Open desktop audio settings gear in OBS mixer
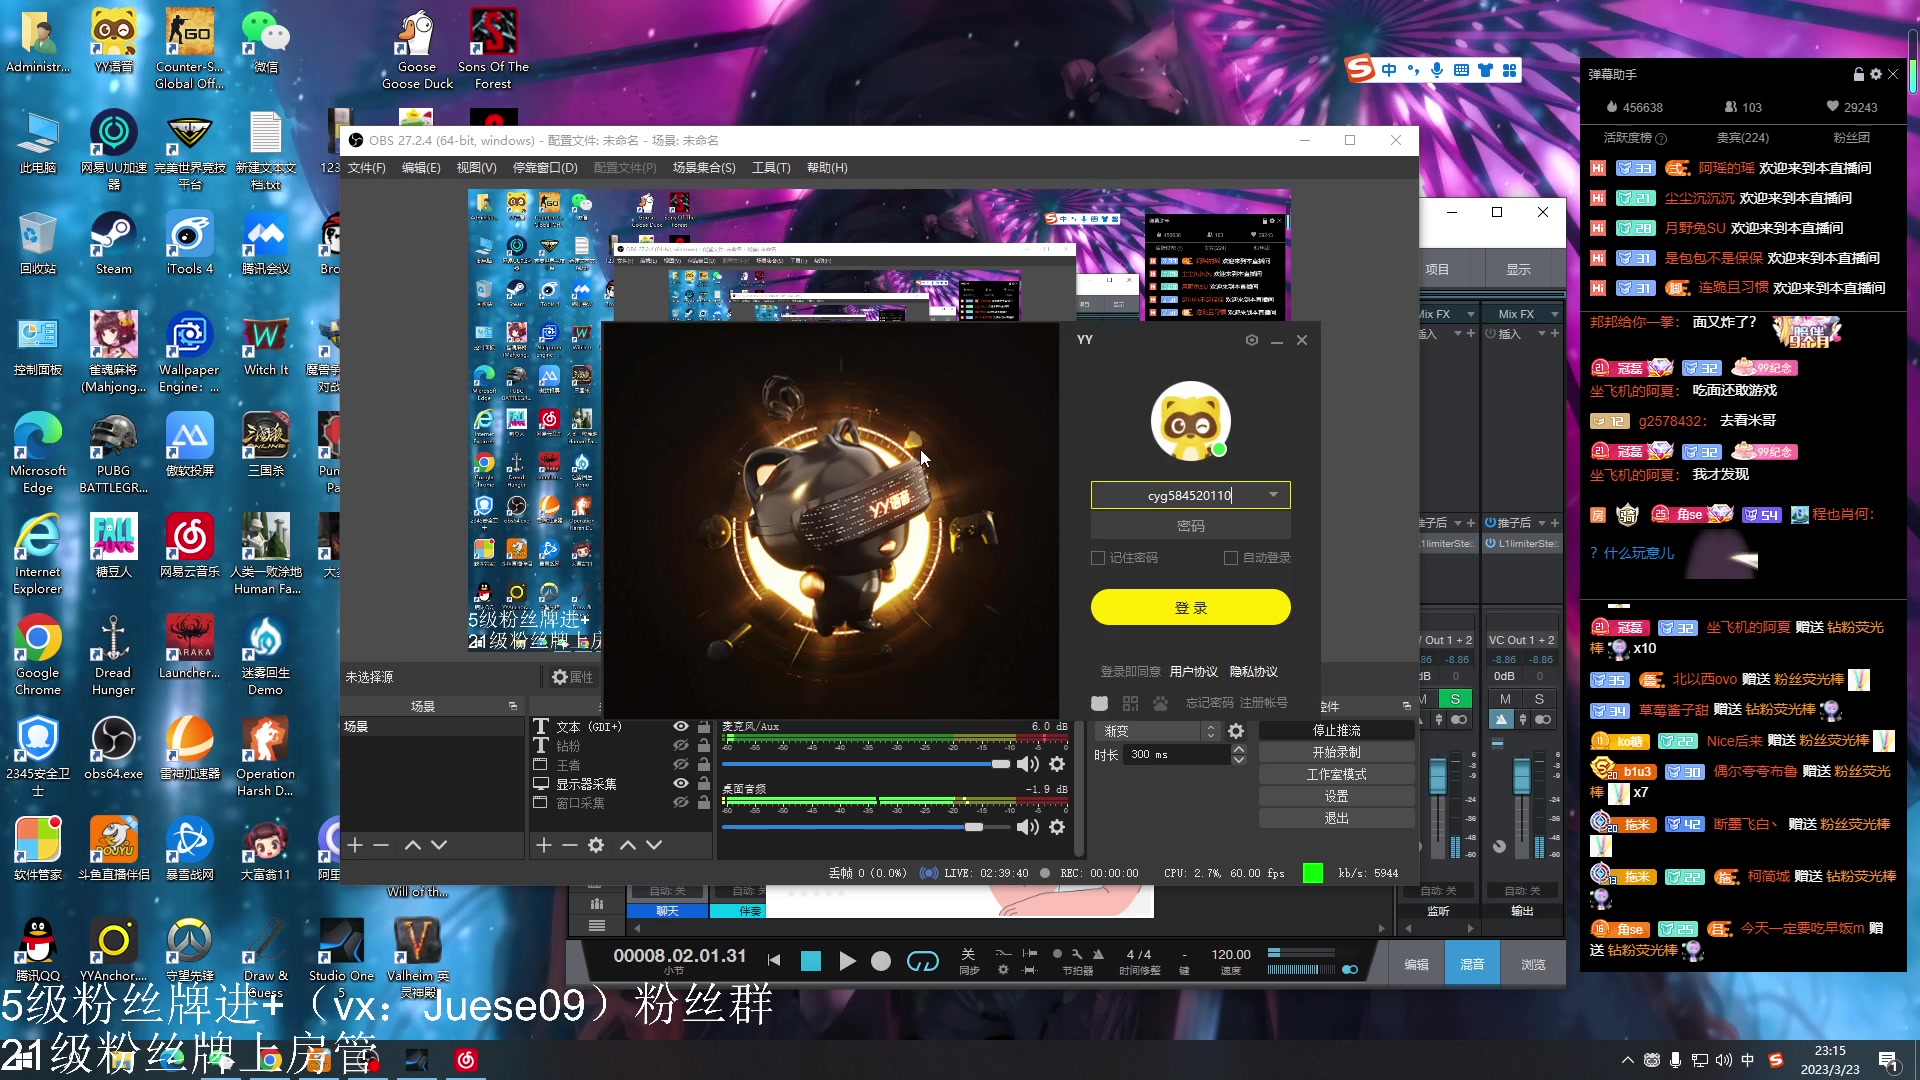Viewport: 1920px width, 1080px height. [1057, 827]
